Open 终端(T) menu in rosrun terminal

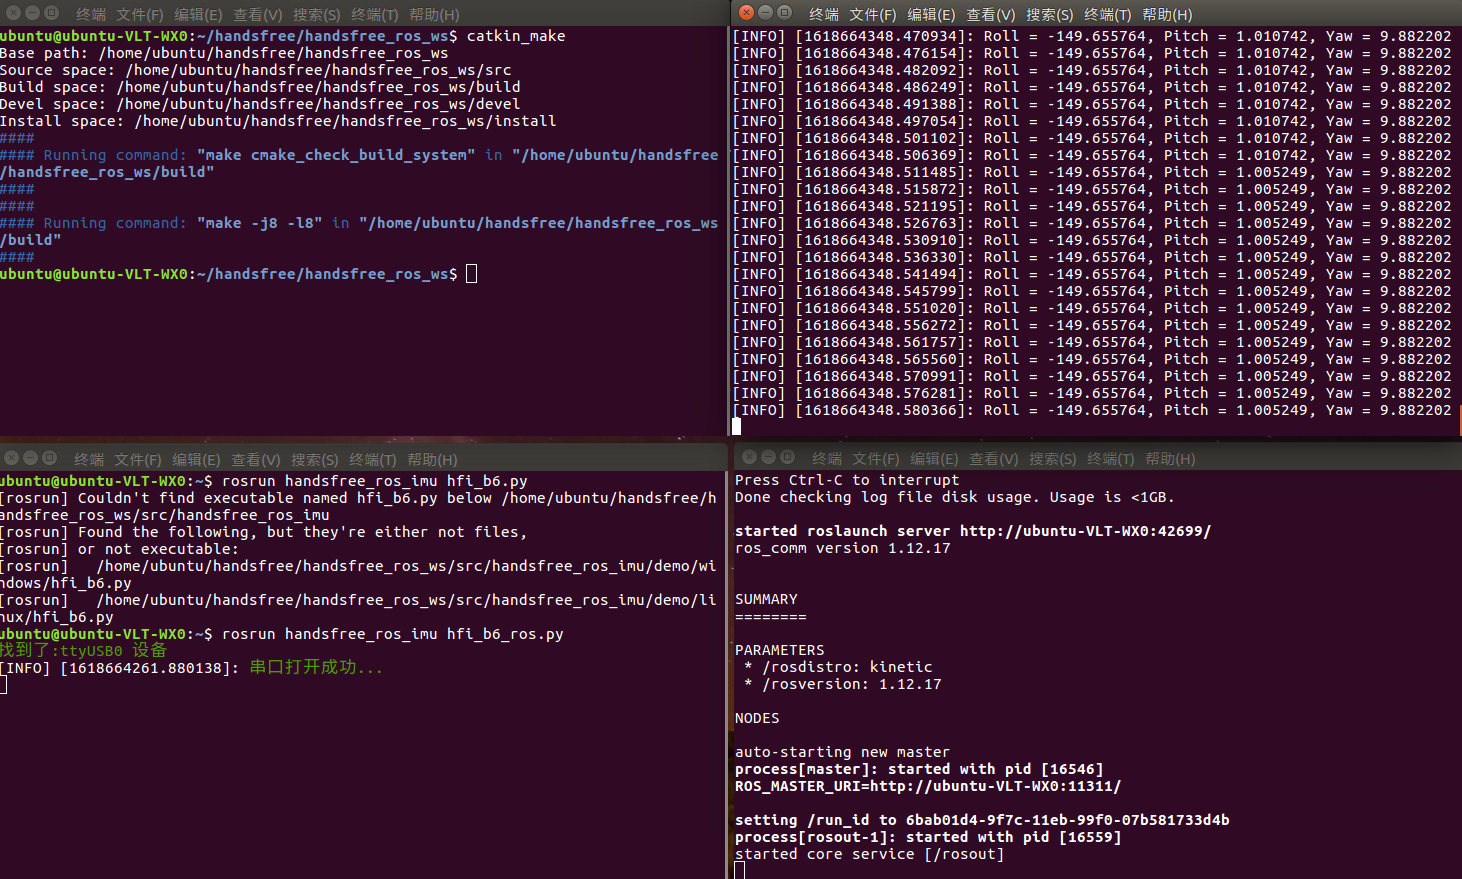pos(373,459)
